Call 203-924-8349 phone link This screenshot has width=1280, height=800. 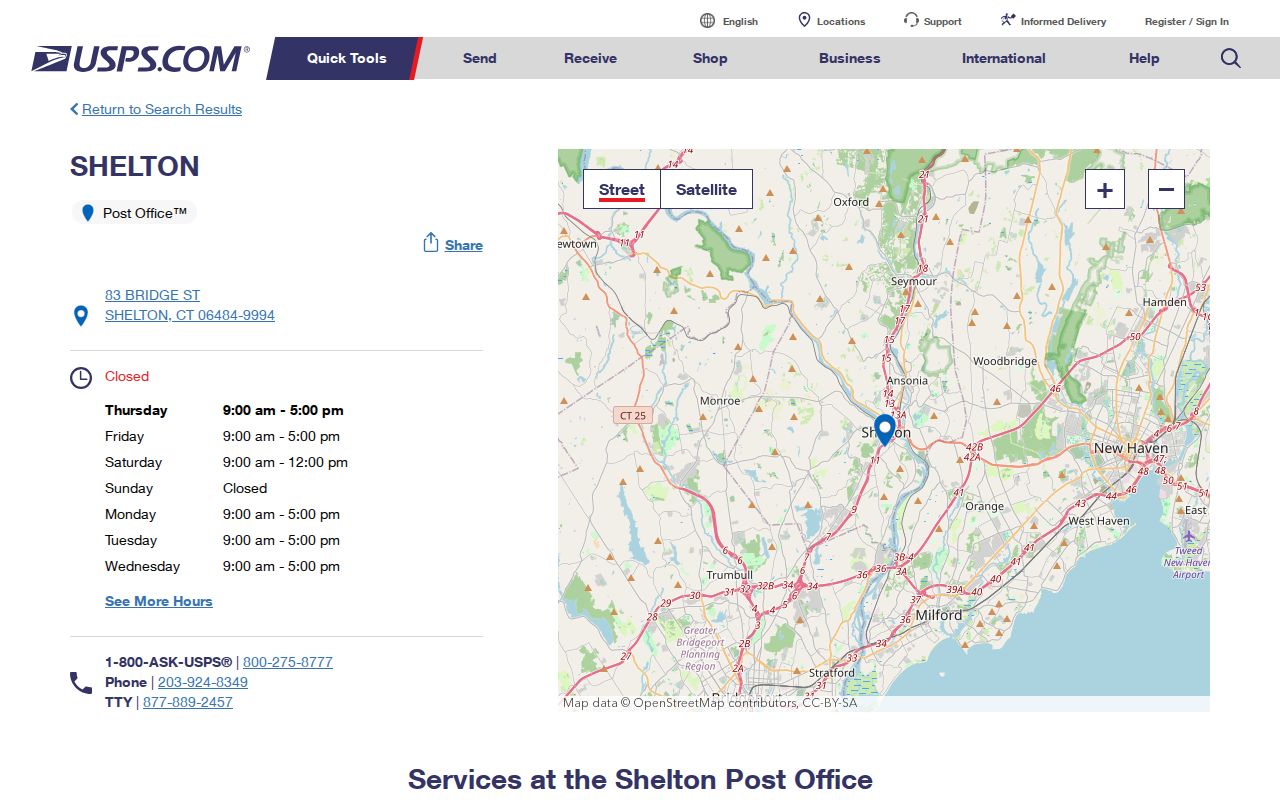coord(203,682)
